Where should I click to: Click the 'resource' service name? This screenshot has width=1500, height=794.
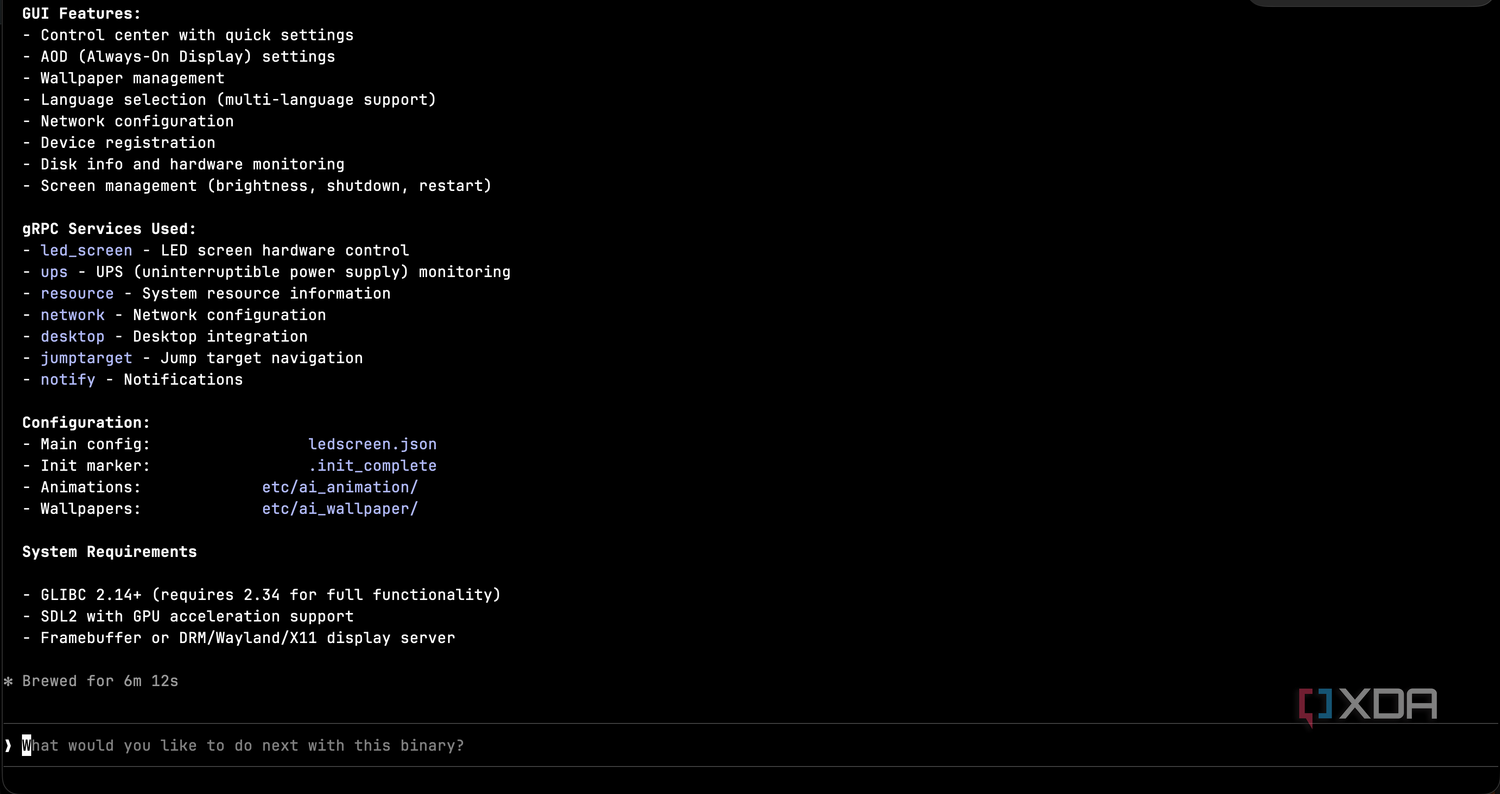point(77,293)
